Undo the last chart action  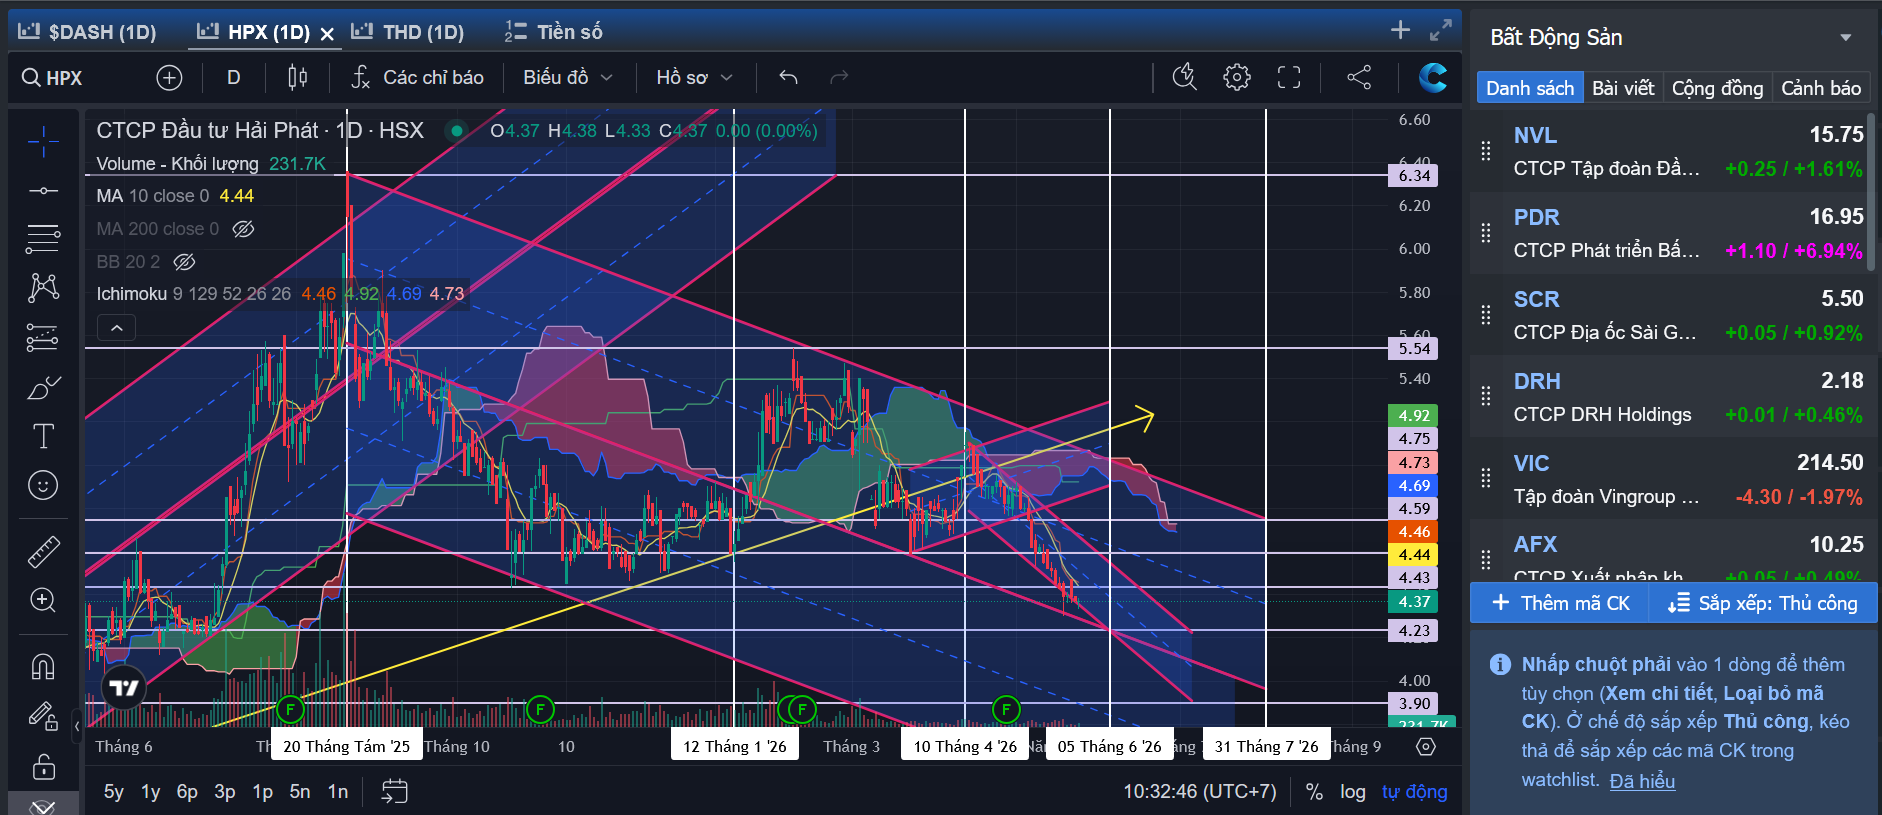click(x=788, y=77)
